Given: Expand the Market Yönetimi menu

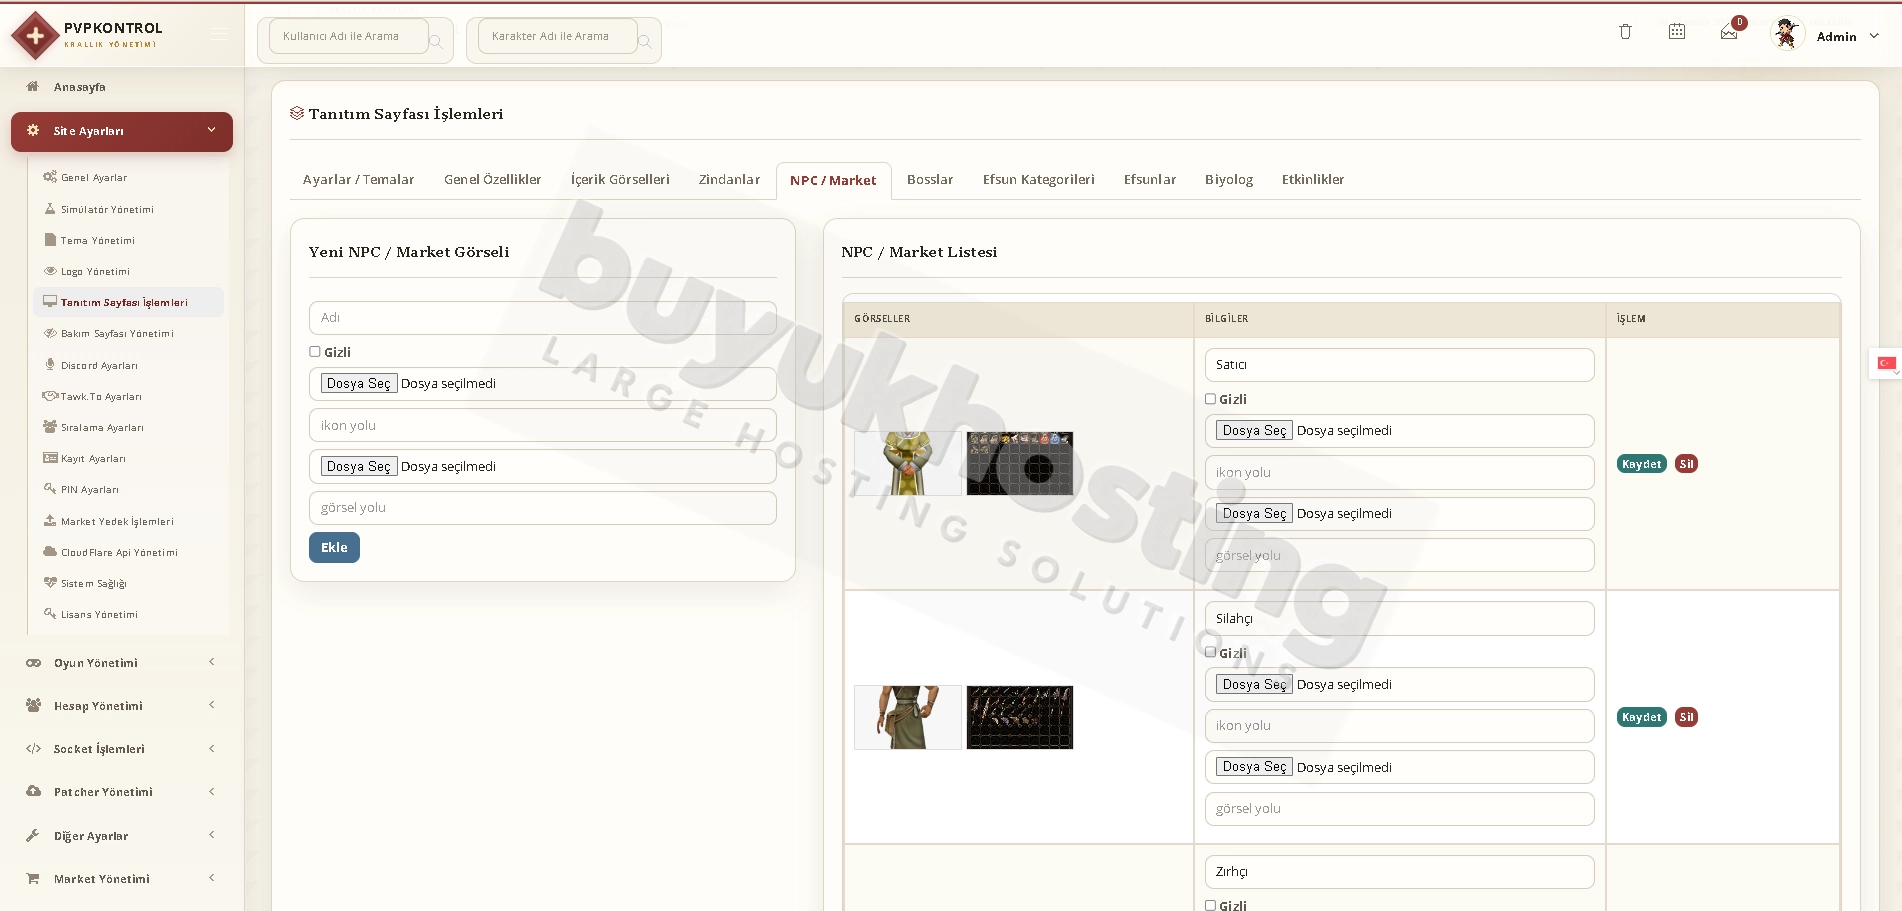Looking at the screenshot, I should coord(122,879).
